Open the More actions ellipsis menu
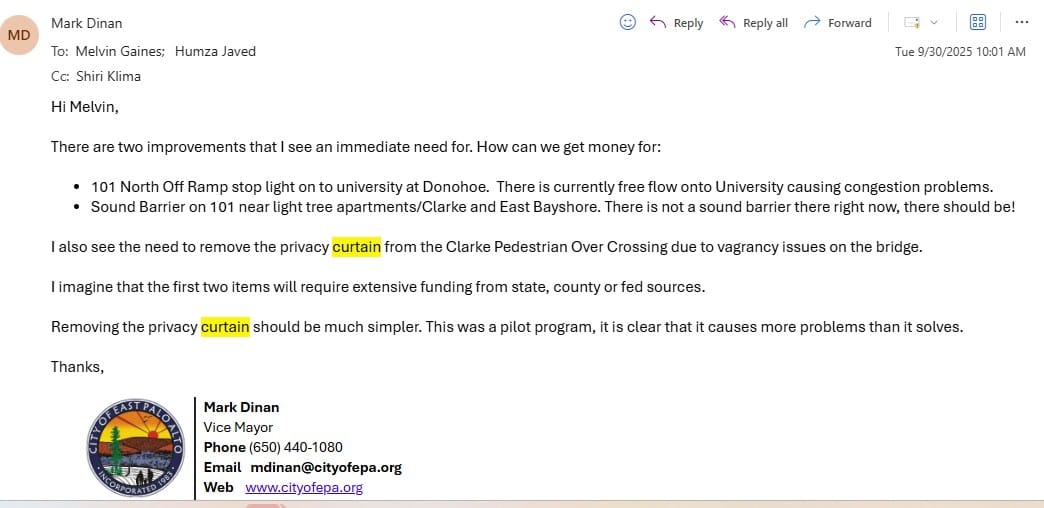The image size is (1044, 508). (1021, 22)
